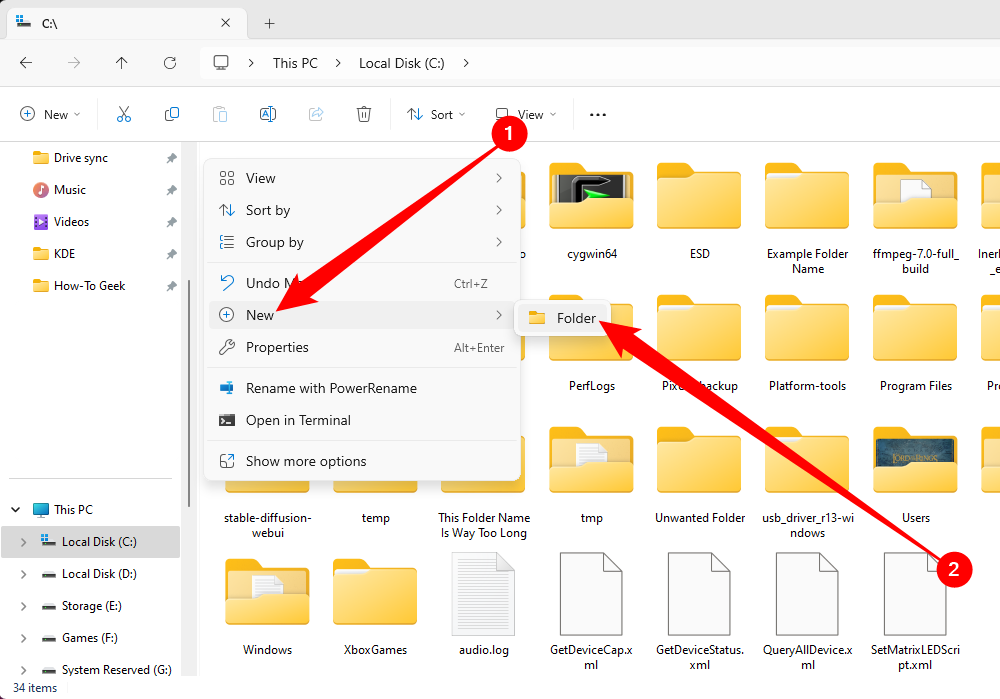Choose Folder in the New submenu
Image resolution: width=1000 pixels, height=699 pixels.
tap(563, 318)
